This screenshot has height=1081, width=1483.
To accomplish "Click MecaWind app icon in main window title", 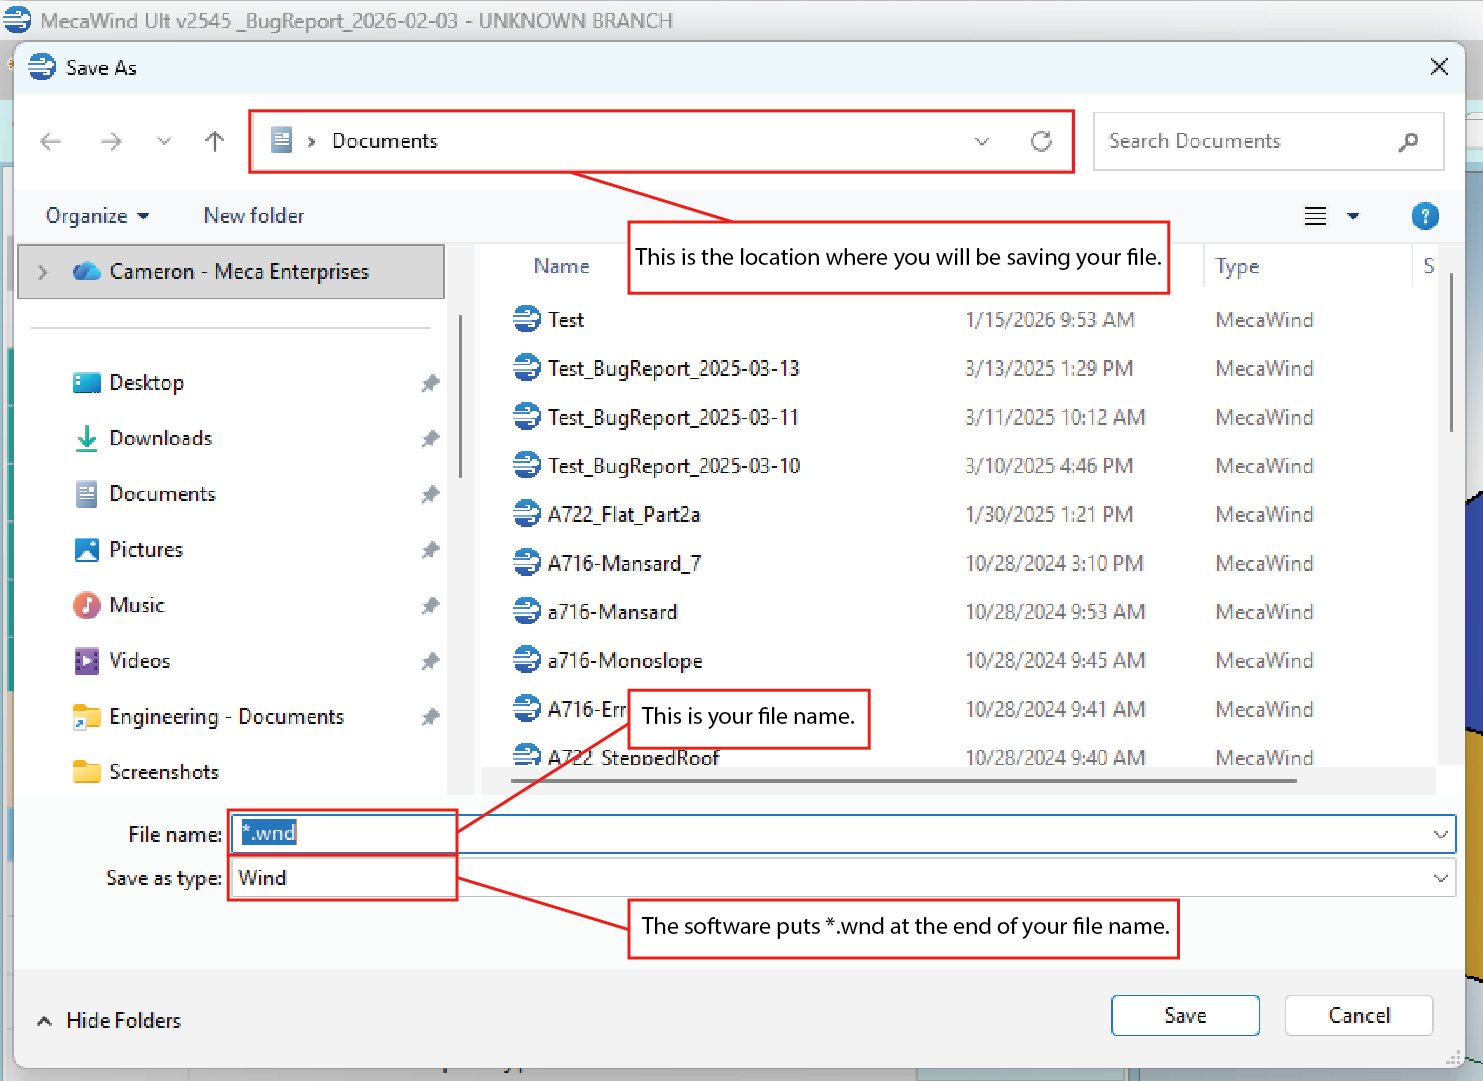I will 17,20.
